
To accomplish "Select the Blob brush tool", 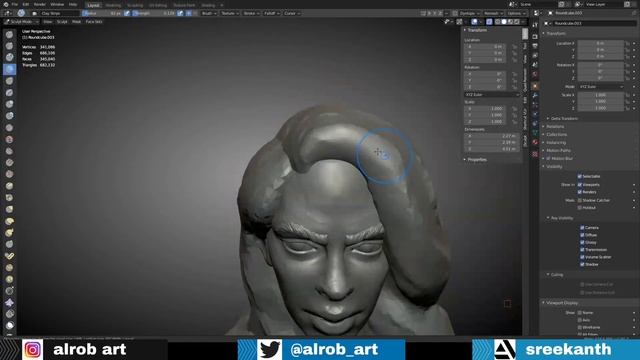I will click(x=9, y=116).
